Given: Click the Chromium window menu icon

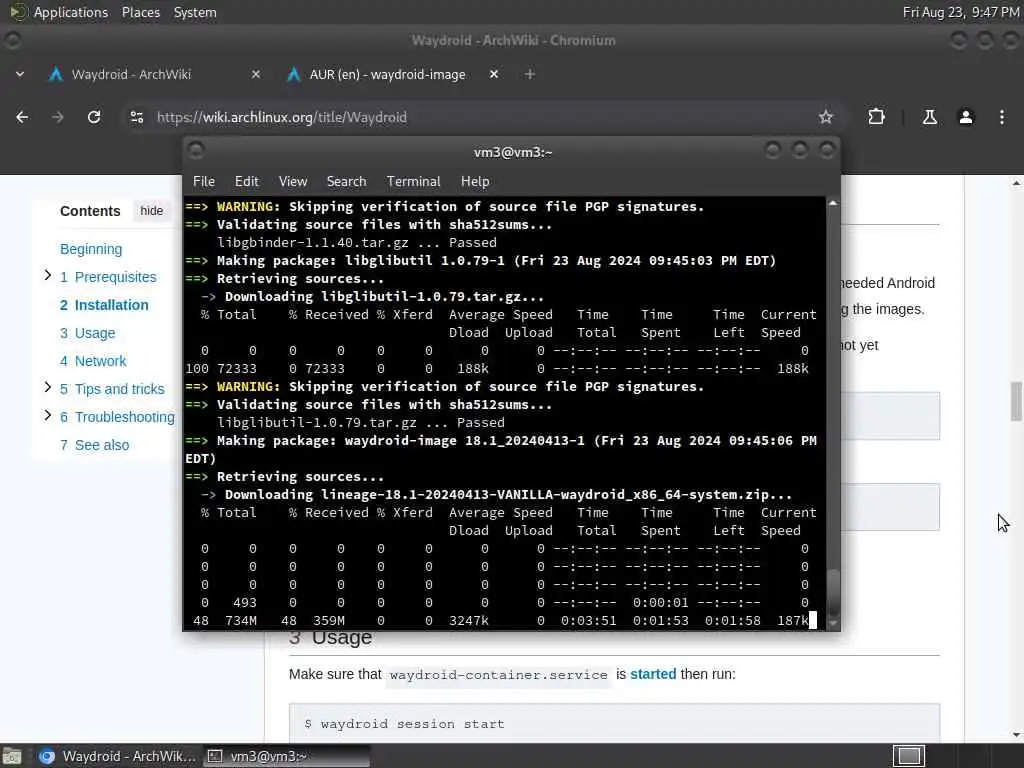Looking at the screenshot, I should 12,40.
